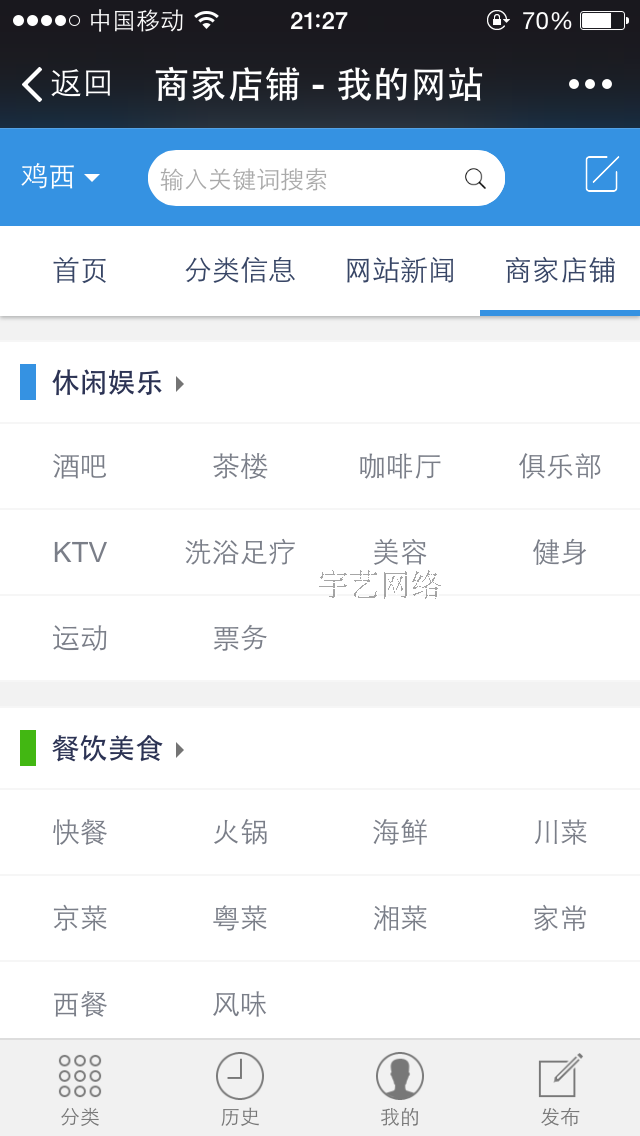Tap the magnifier icon in the search bar
The width and height of the screenshot is (640, 1136).
(x=475, y=177)
